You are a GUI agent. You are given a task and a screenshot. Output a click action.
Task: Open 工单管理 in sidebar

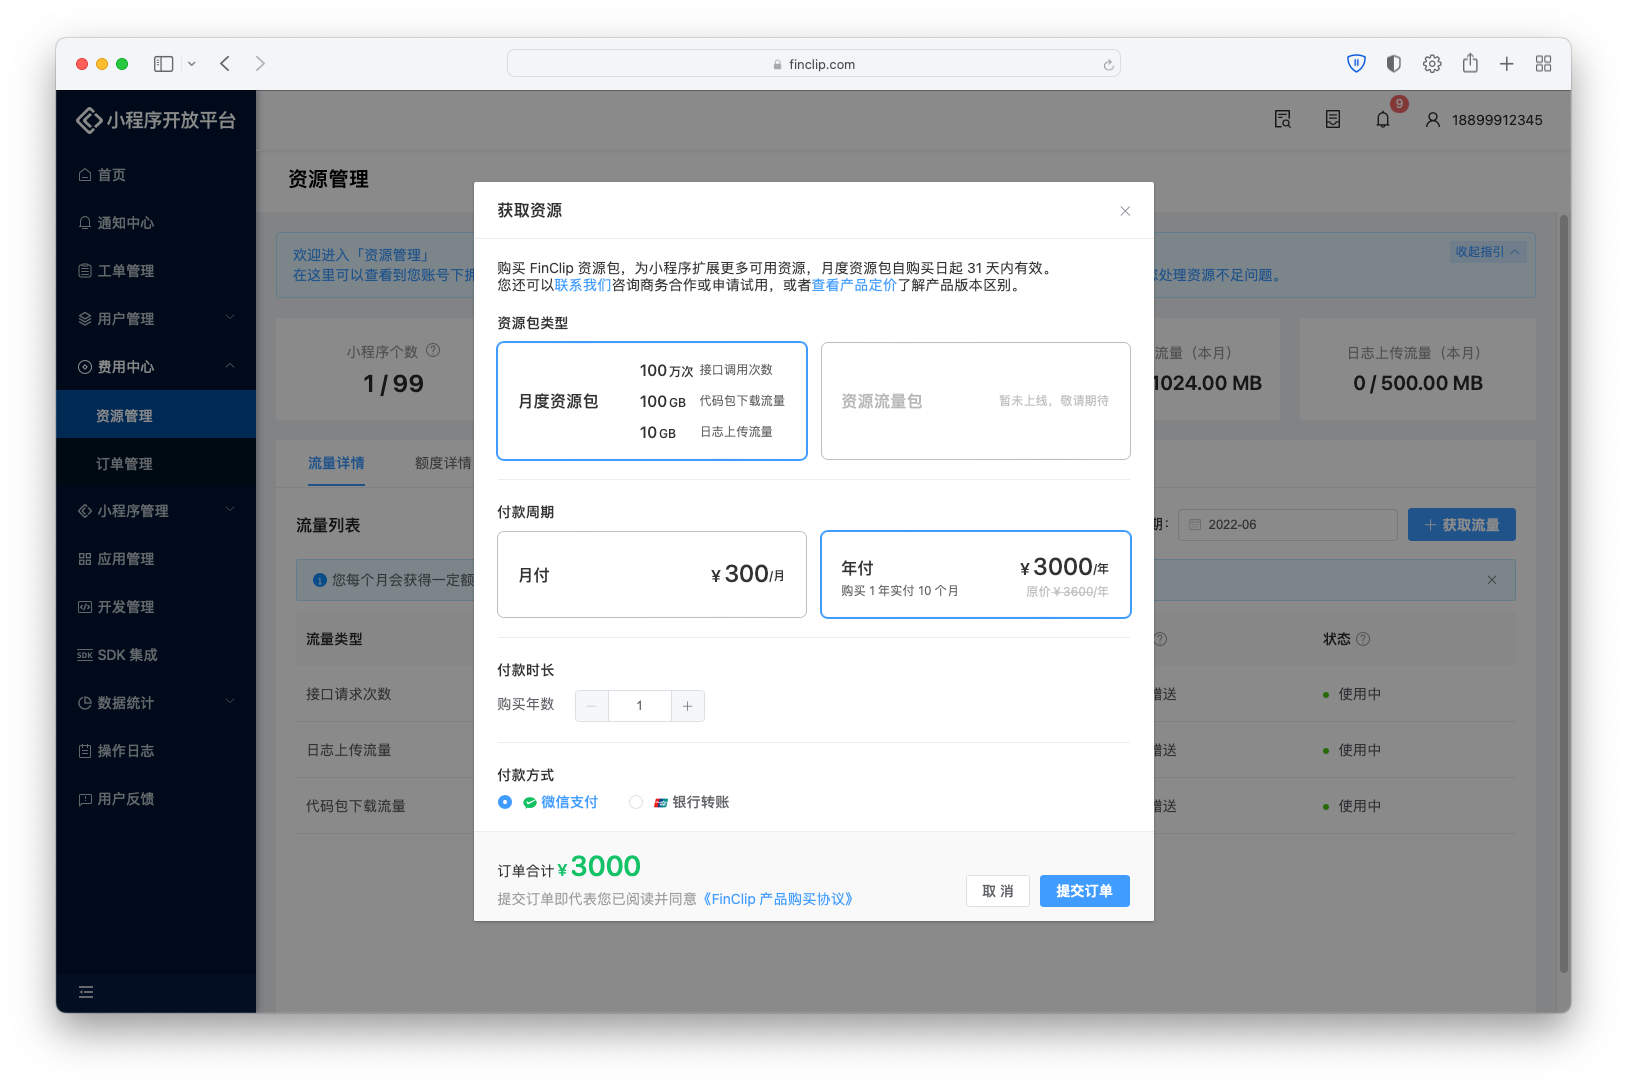(x=156, y=271)
